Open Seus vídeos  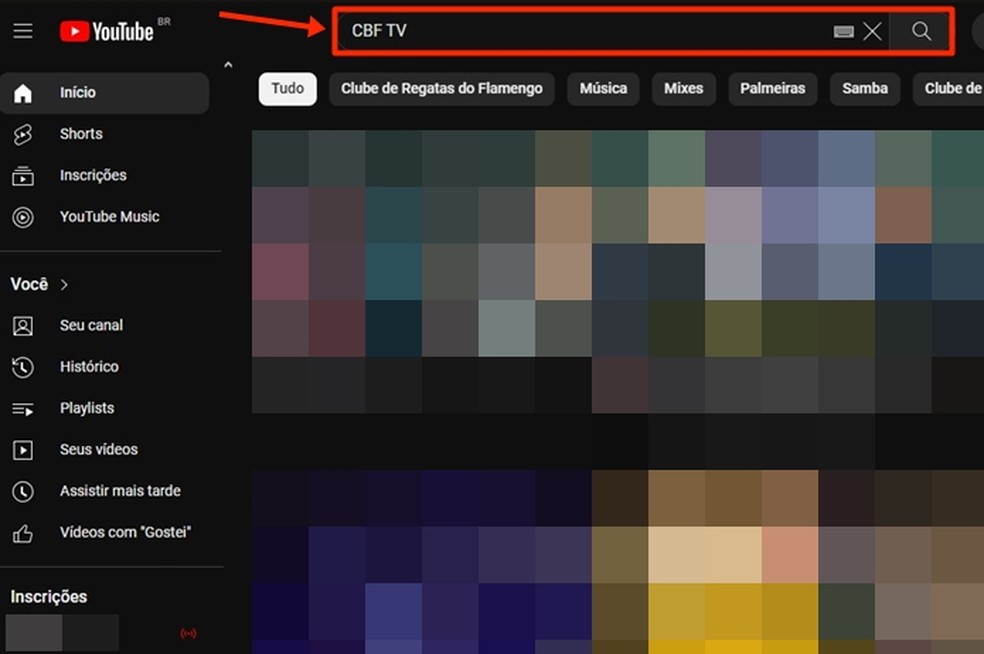click(99, 449)
